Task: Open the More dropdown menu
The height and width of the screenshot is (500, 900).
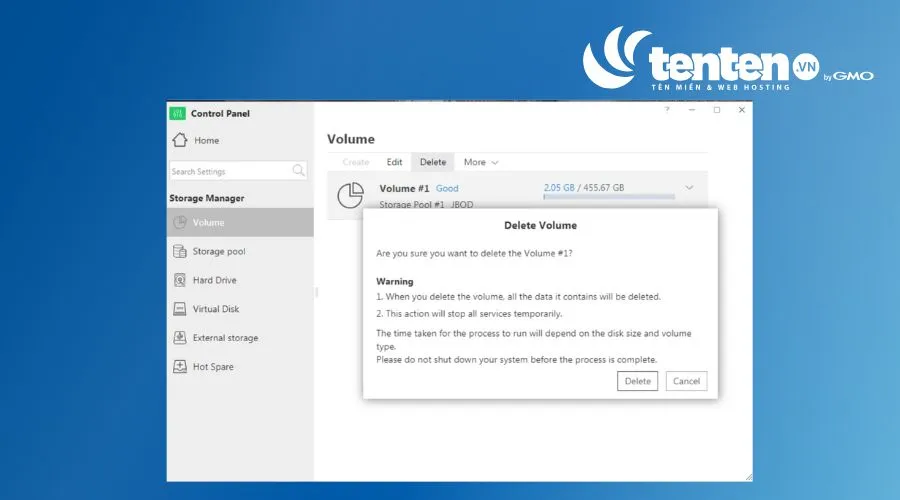Action: pos(481,162)
